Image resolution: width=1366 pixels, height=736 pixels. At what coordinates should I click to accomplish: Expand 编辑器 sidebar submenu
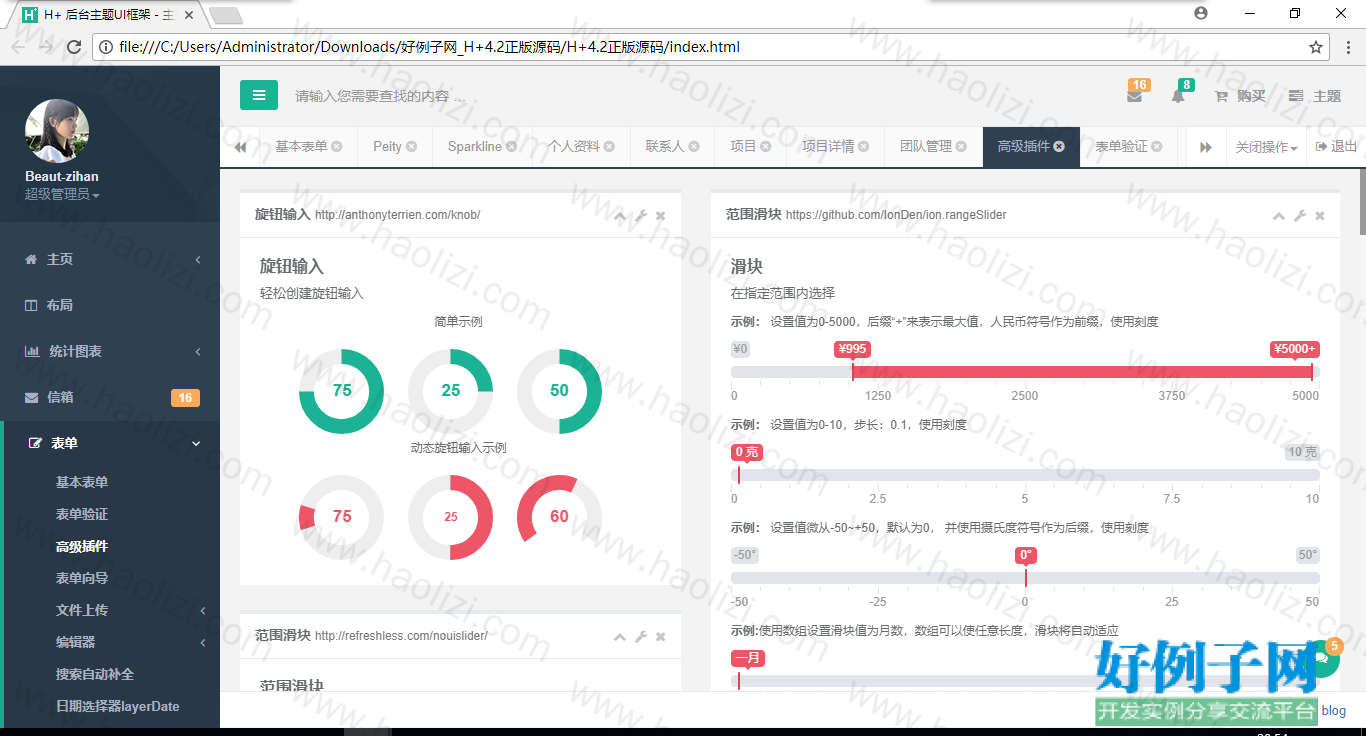(112, 642)
